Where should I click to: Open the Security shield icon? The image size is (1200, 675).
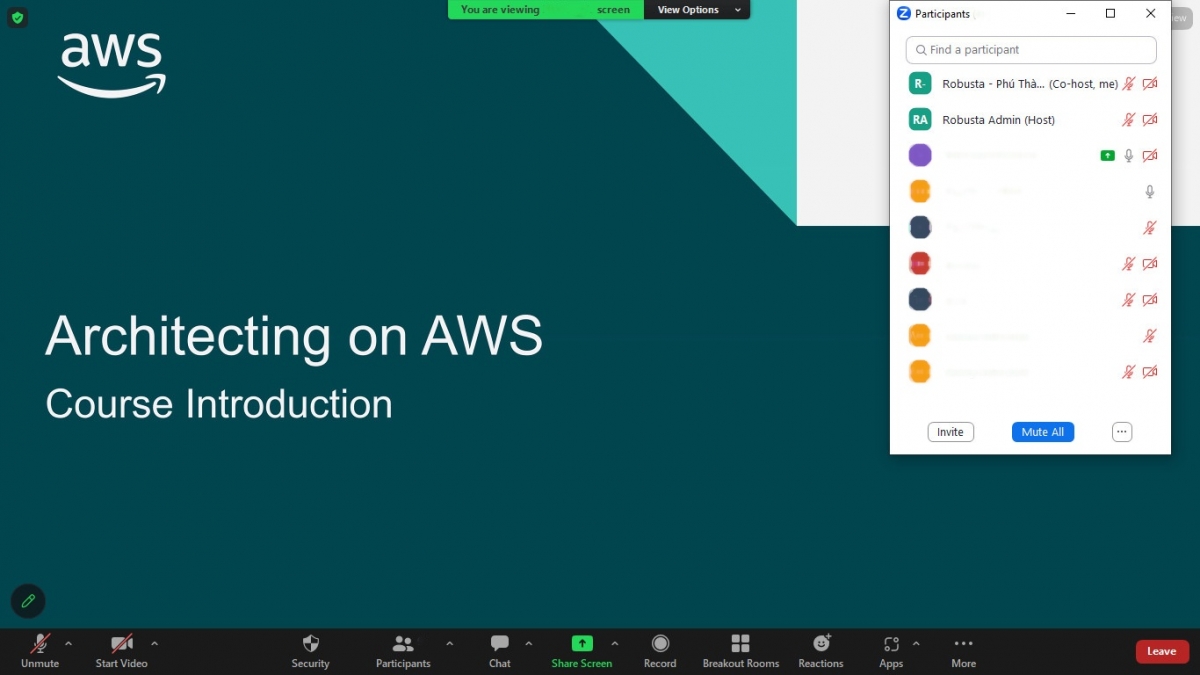pos(310,643)
